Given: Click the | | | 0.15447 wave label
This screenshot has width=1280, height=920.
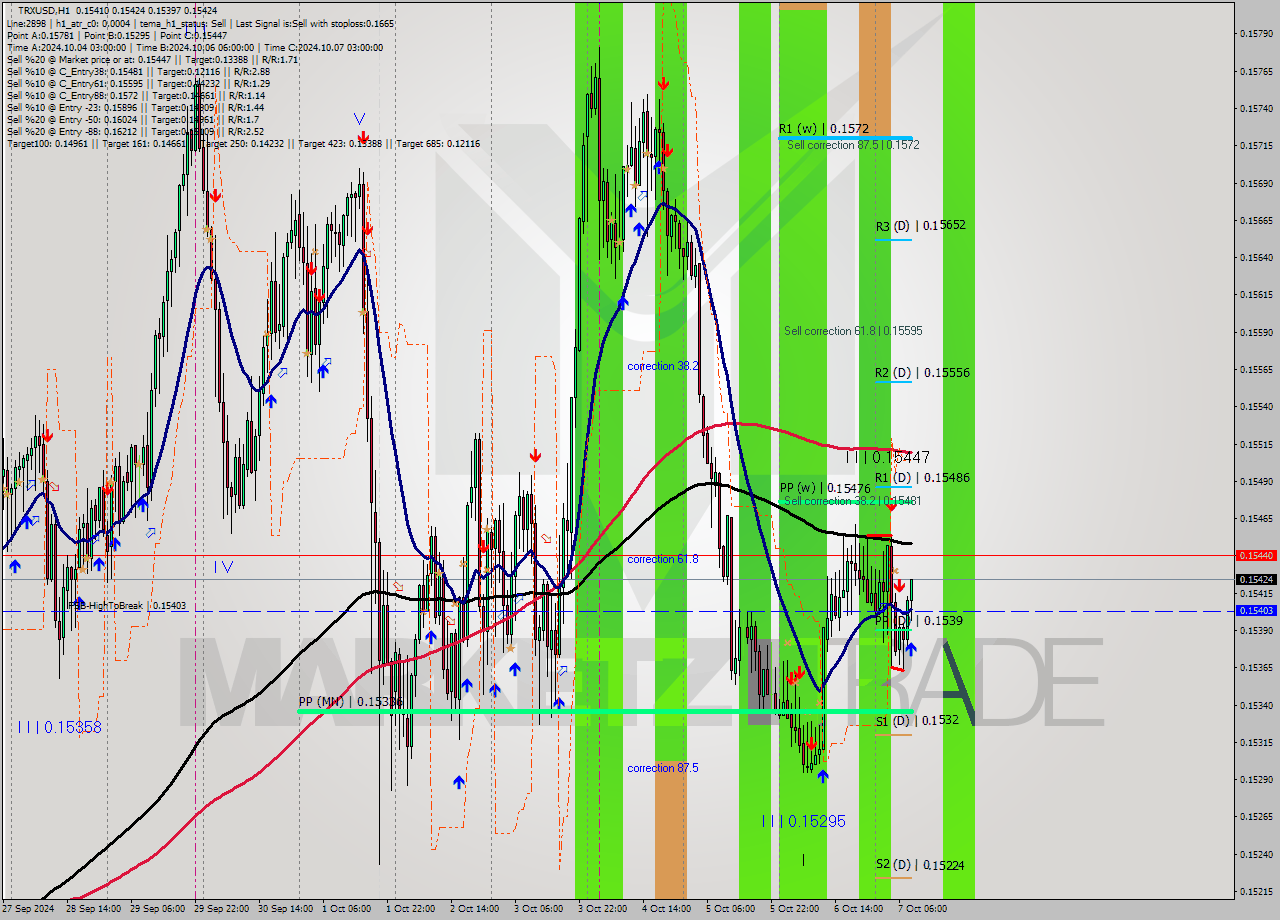Looking at the screenshot, I should 888,457.
